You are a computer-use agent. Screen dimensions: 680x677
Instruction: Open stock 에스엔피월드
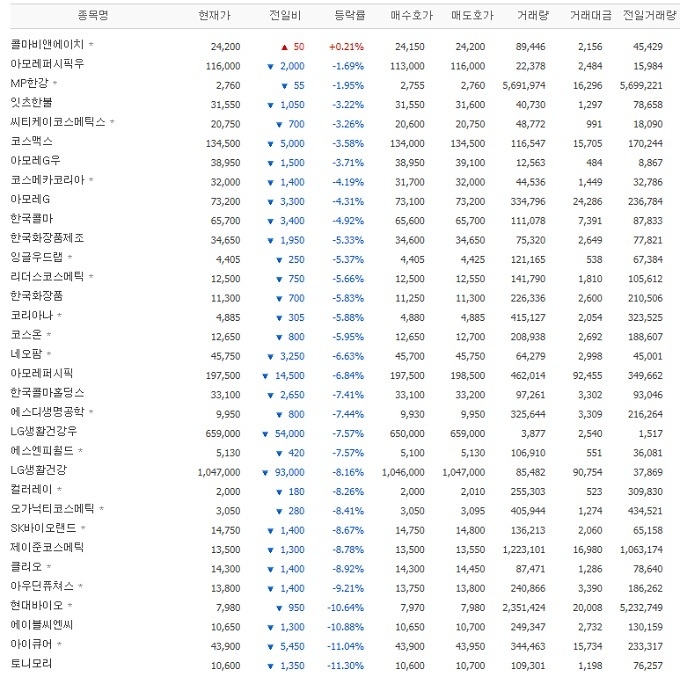coord(42,451)
